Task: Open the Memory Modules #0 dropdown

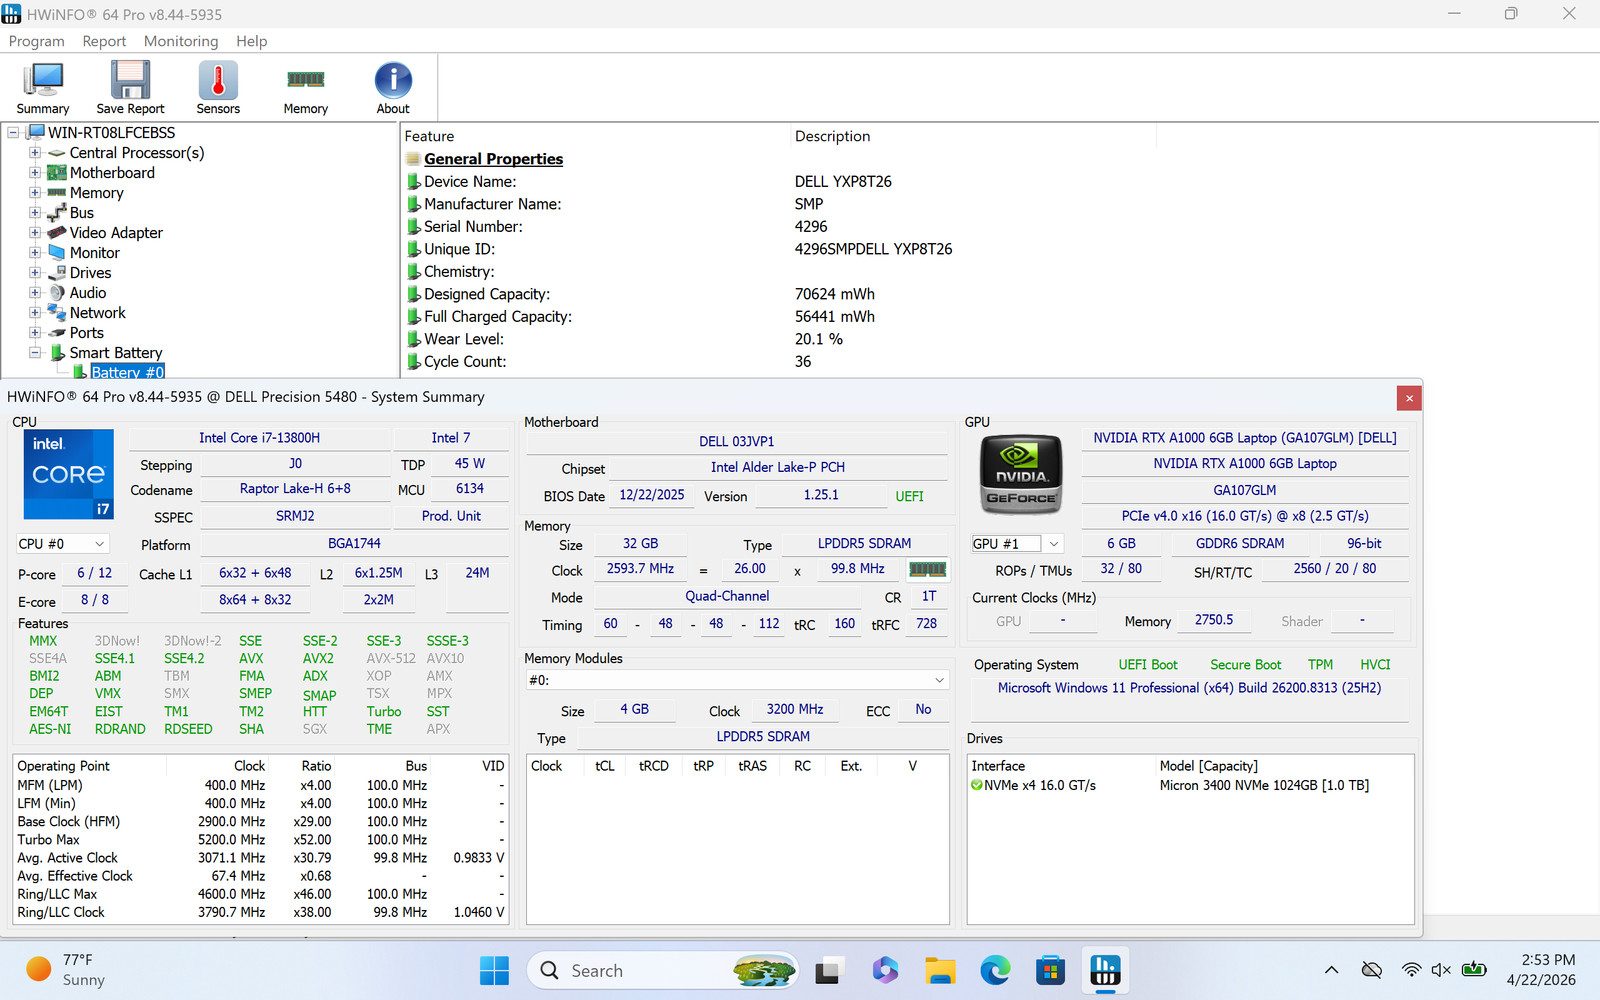Action: point(737,680)
